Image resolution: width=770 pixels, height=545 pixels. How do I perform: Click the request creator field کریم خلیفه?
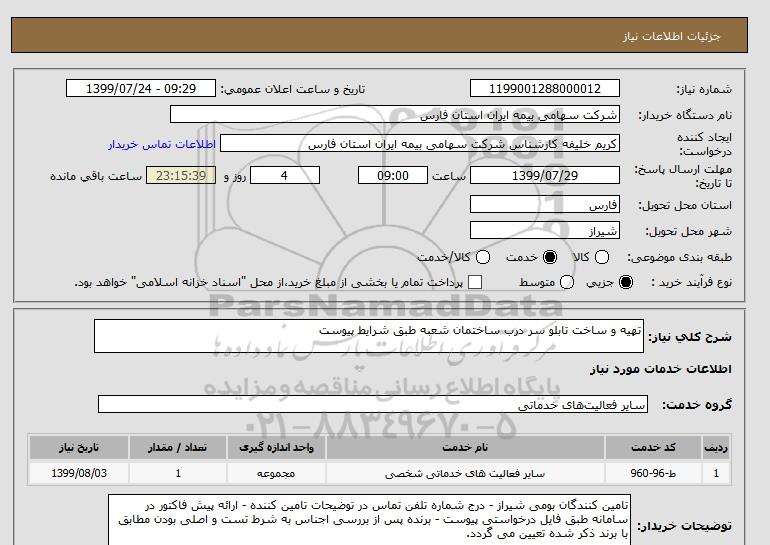pyautogui.click(x=420, y=143)
